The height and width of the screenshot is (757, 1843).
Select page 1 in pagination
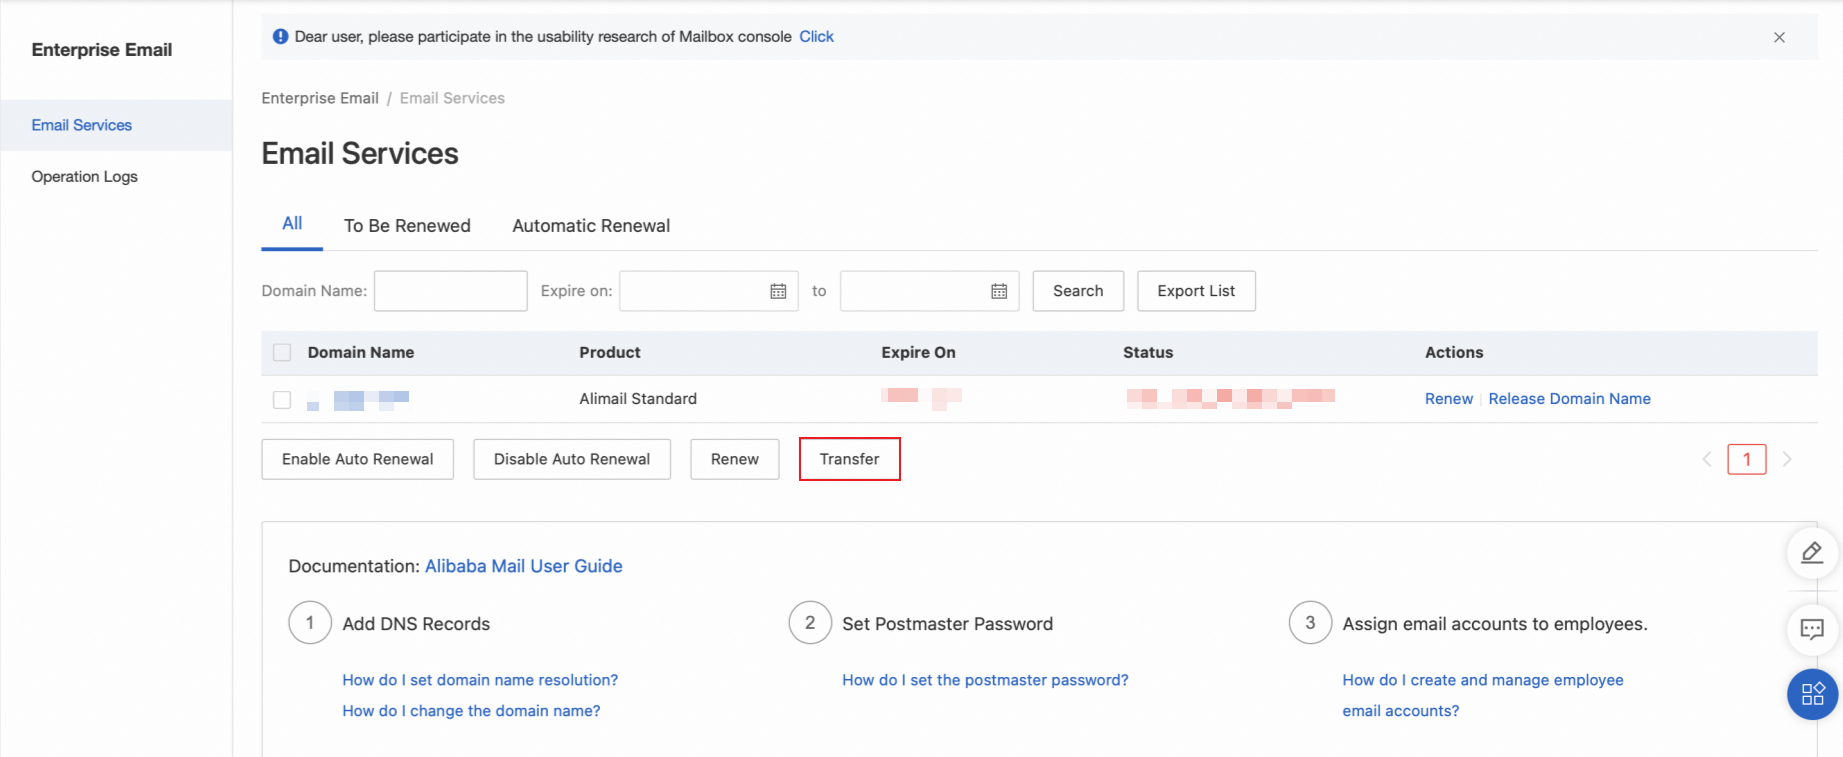coord(1746,459)
